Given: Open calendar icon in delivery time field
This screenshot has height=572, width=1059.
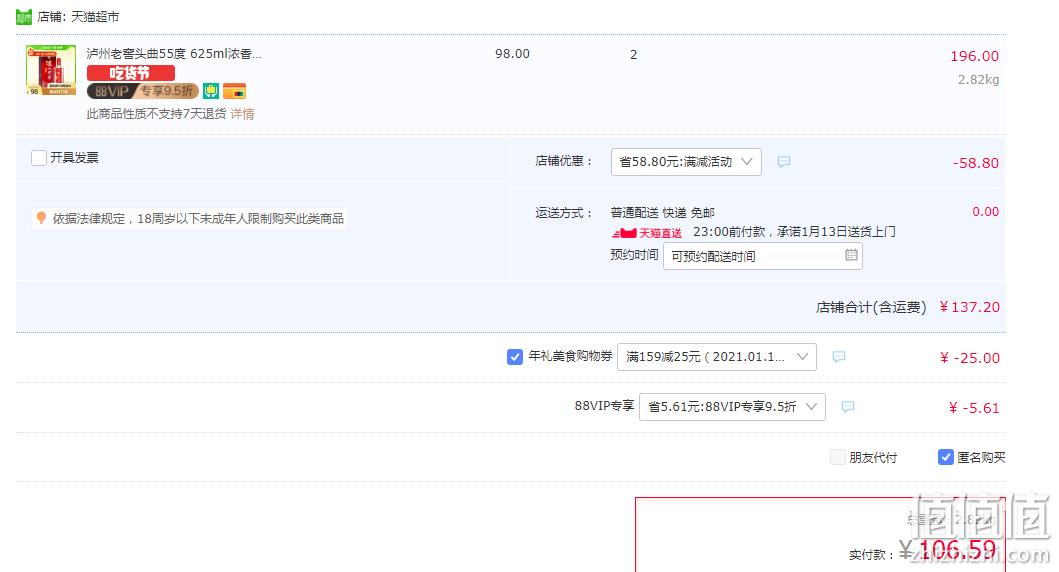Looking at the screenshot, I should click(x=851, y=255).
